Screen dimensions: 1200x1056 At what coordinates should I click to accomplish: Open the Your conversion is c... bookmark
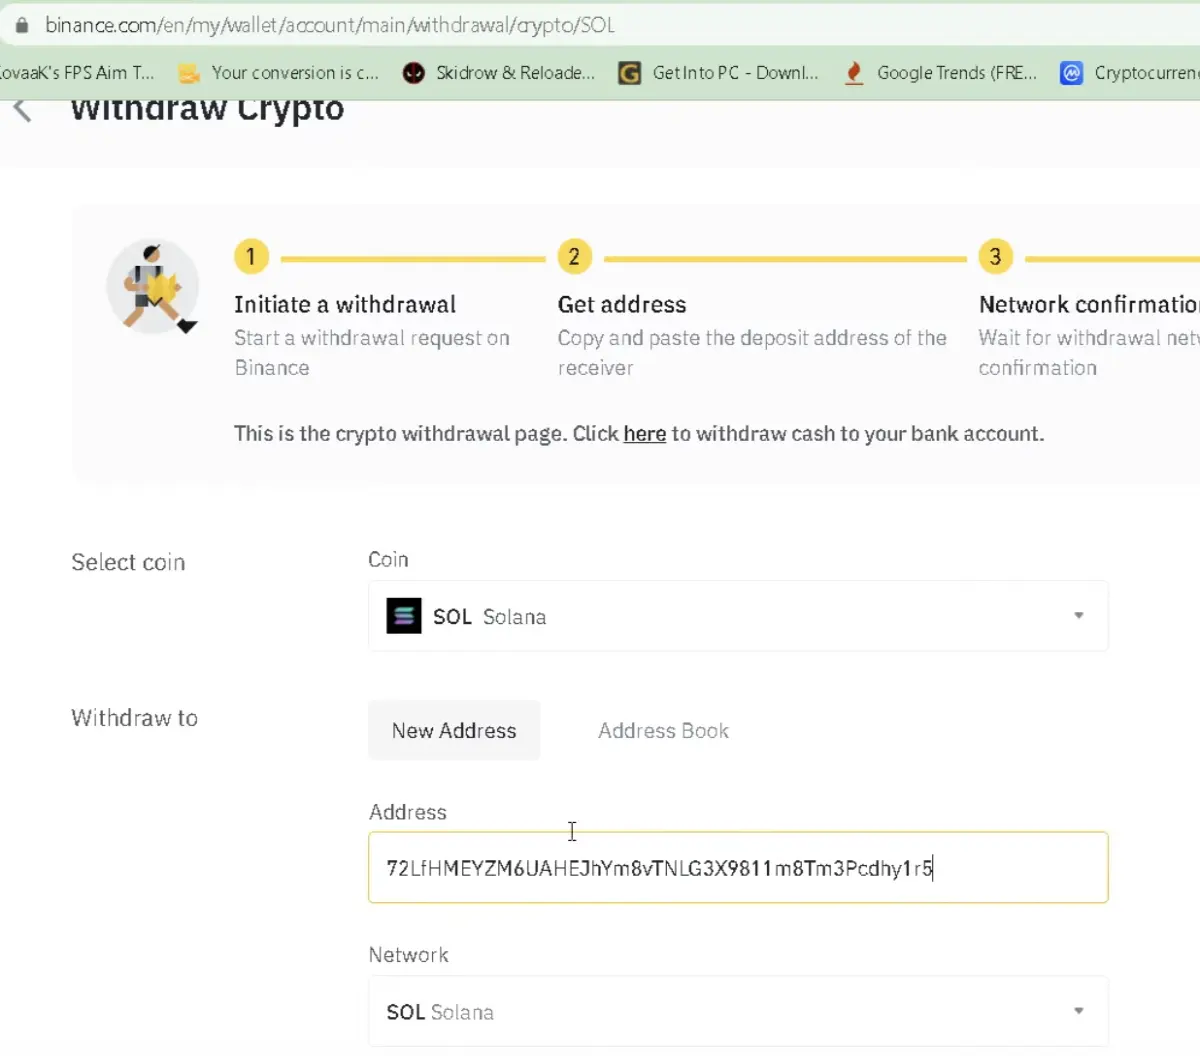(295, 73)
